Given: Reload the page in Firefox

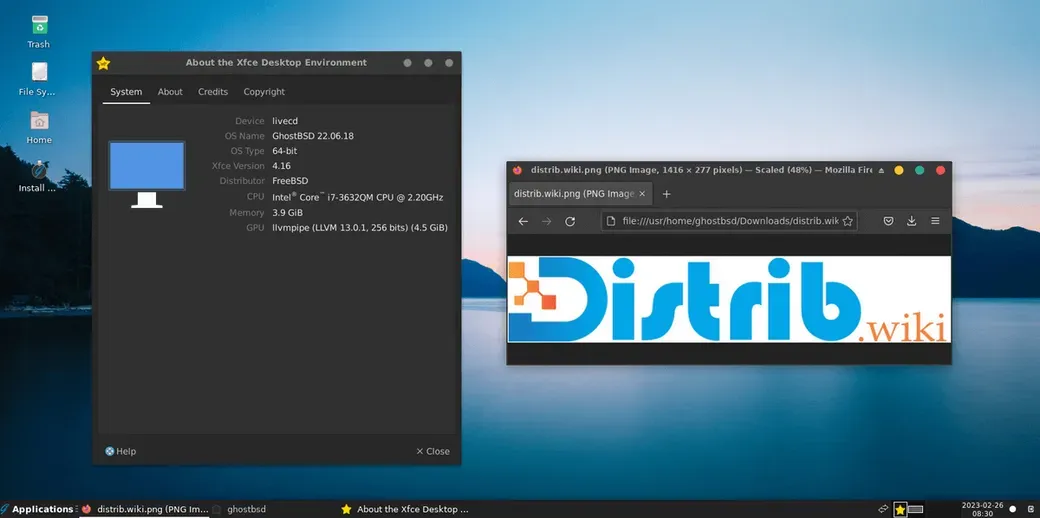Looking at the screenshot, I should click(x=570, y=221).
